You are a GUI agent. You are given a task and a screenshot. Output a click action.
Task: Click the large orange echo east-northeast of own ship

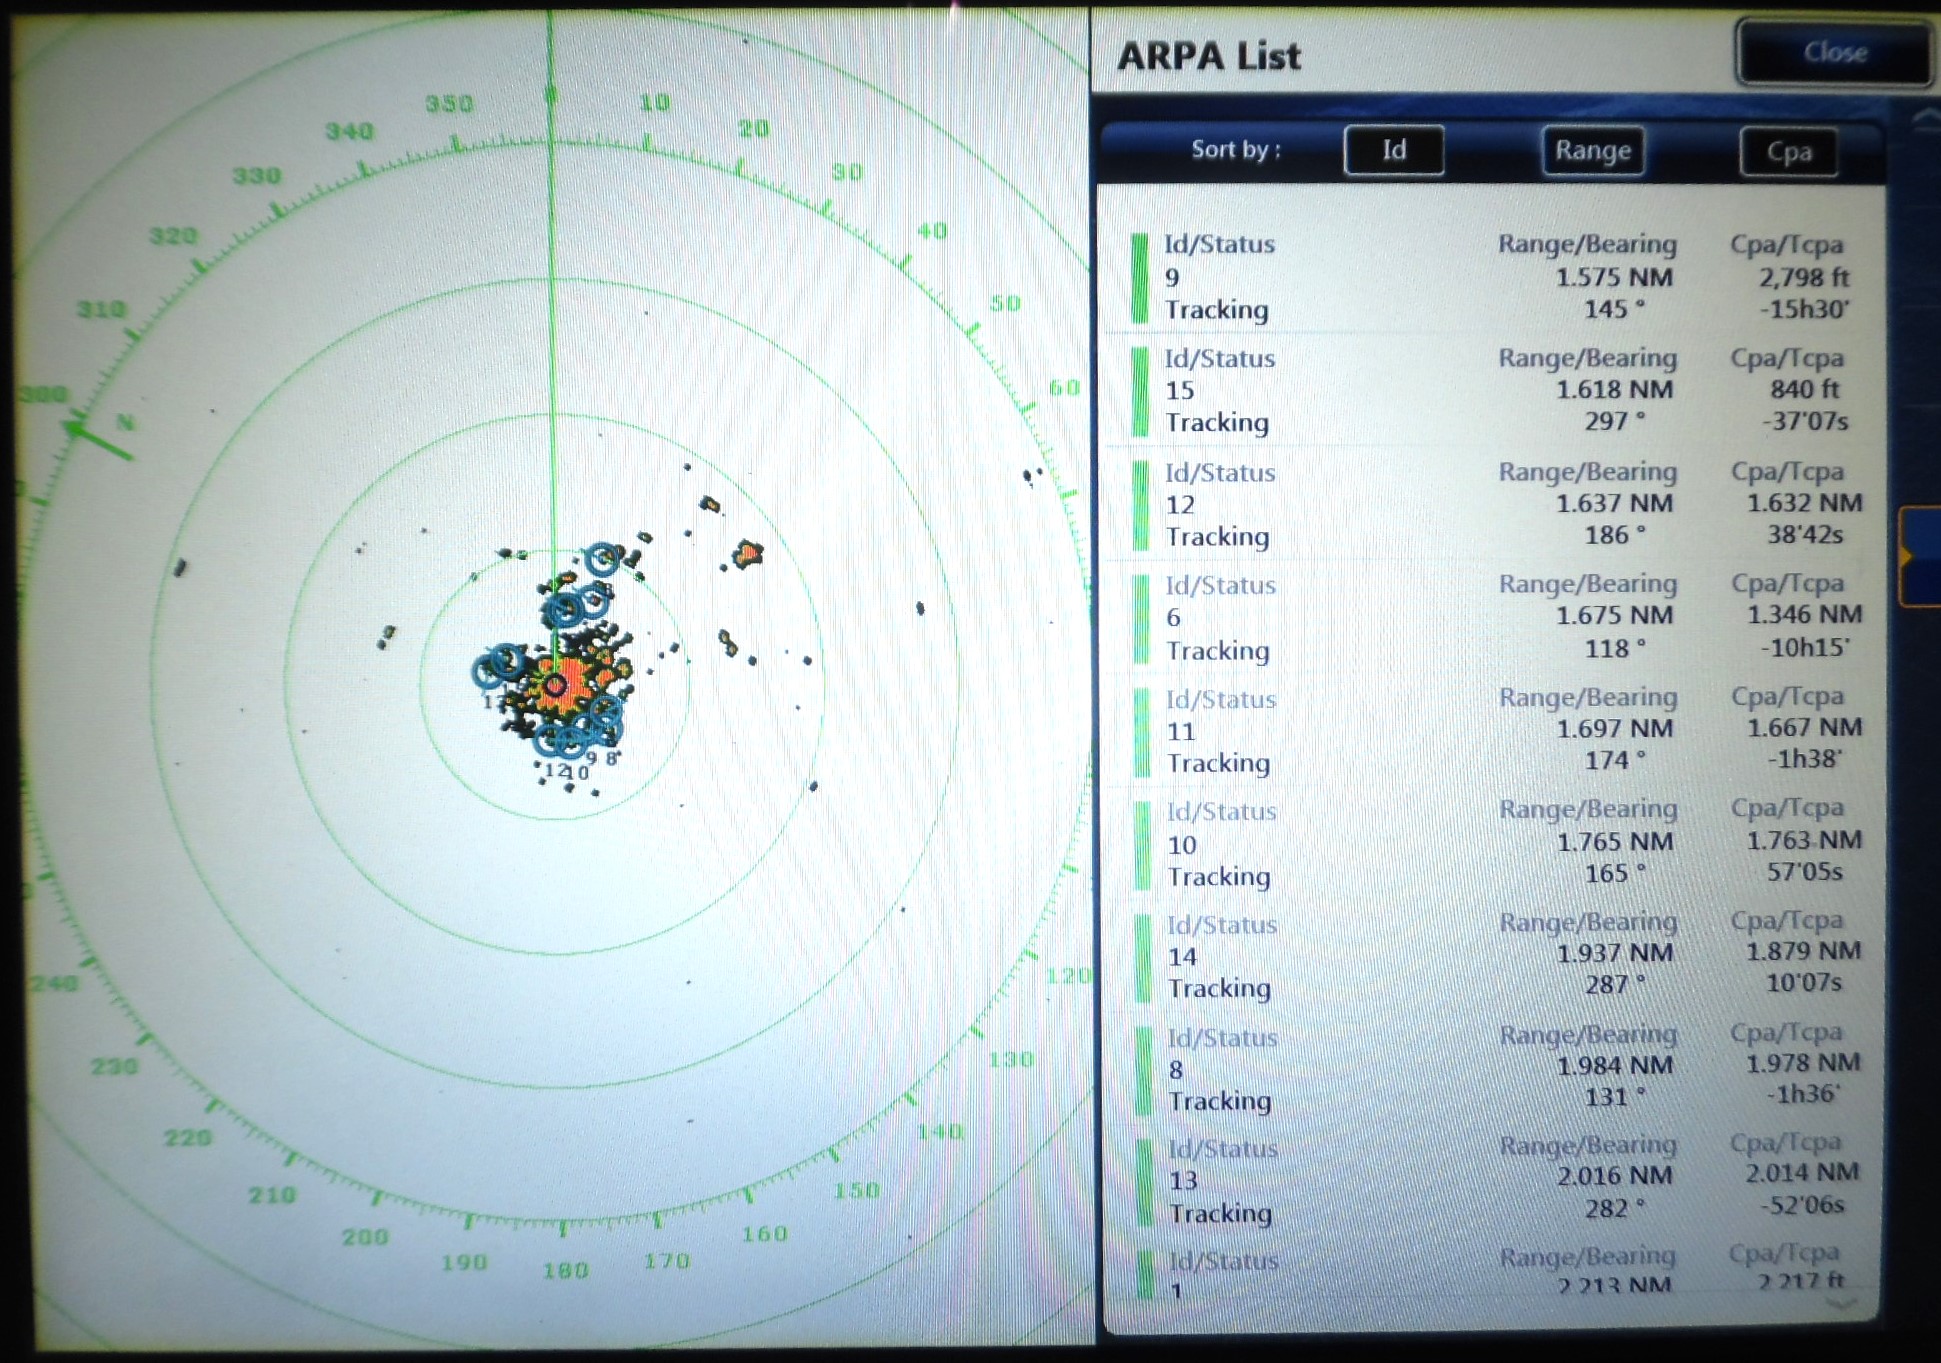747,553
